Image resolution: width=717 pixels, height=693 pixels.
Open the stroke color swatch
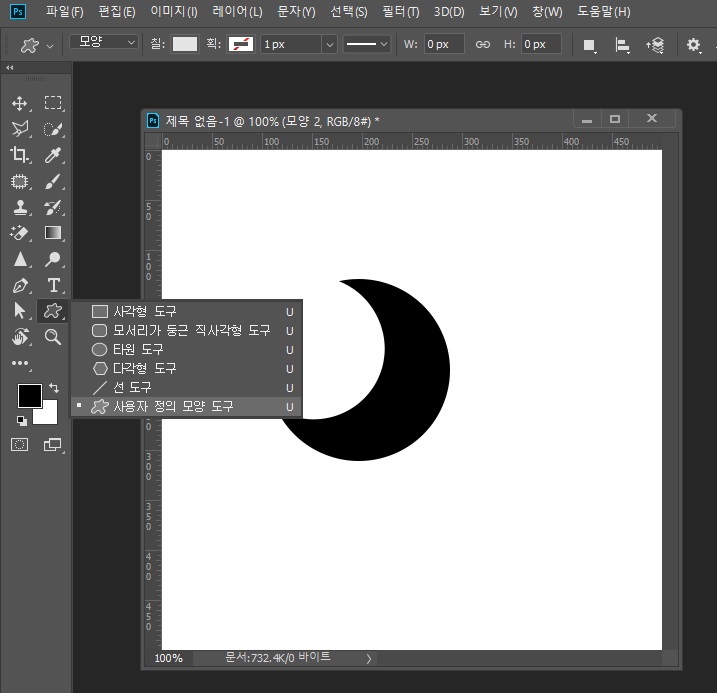pyautogui.click(x=241, y=44)
